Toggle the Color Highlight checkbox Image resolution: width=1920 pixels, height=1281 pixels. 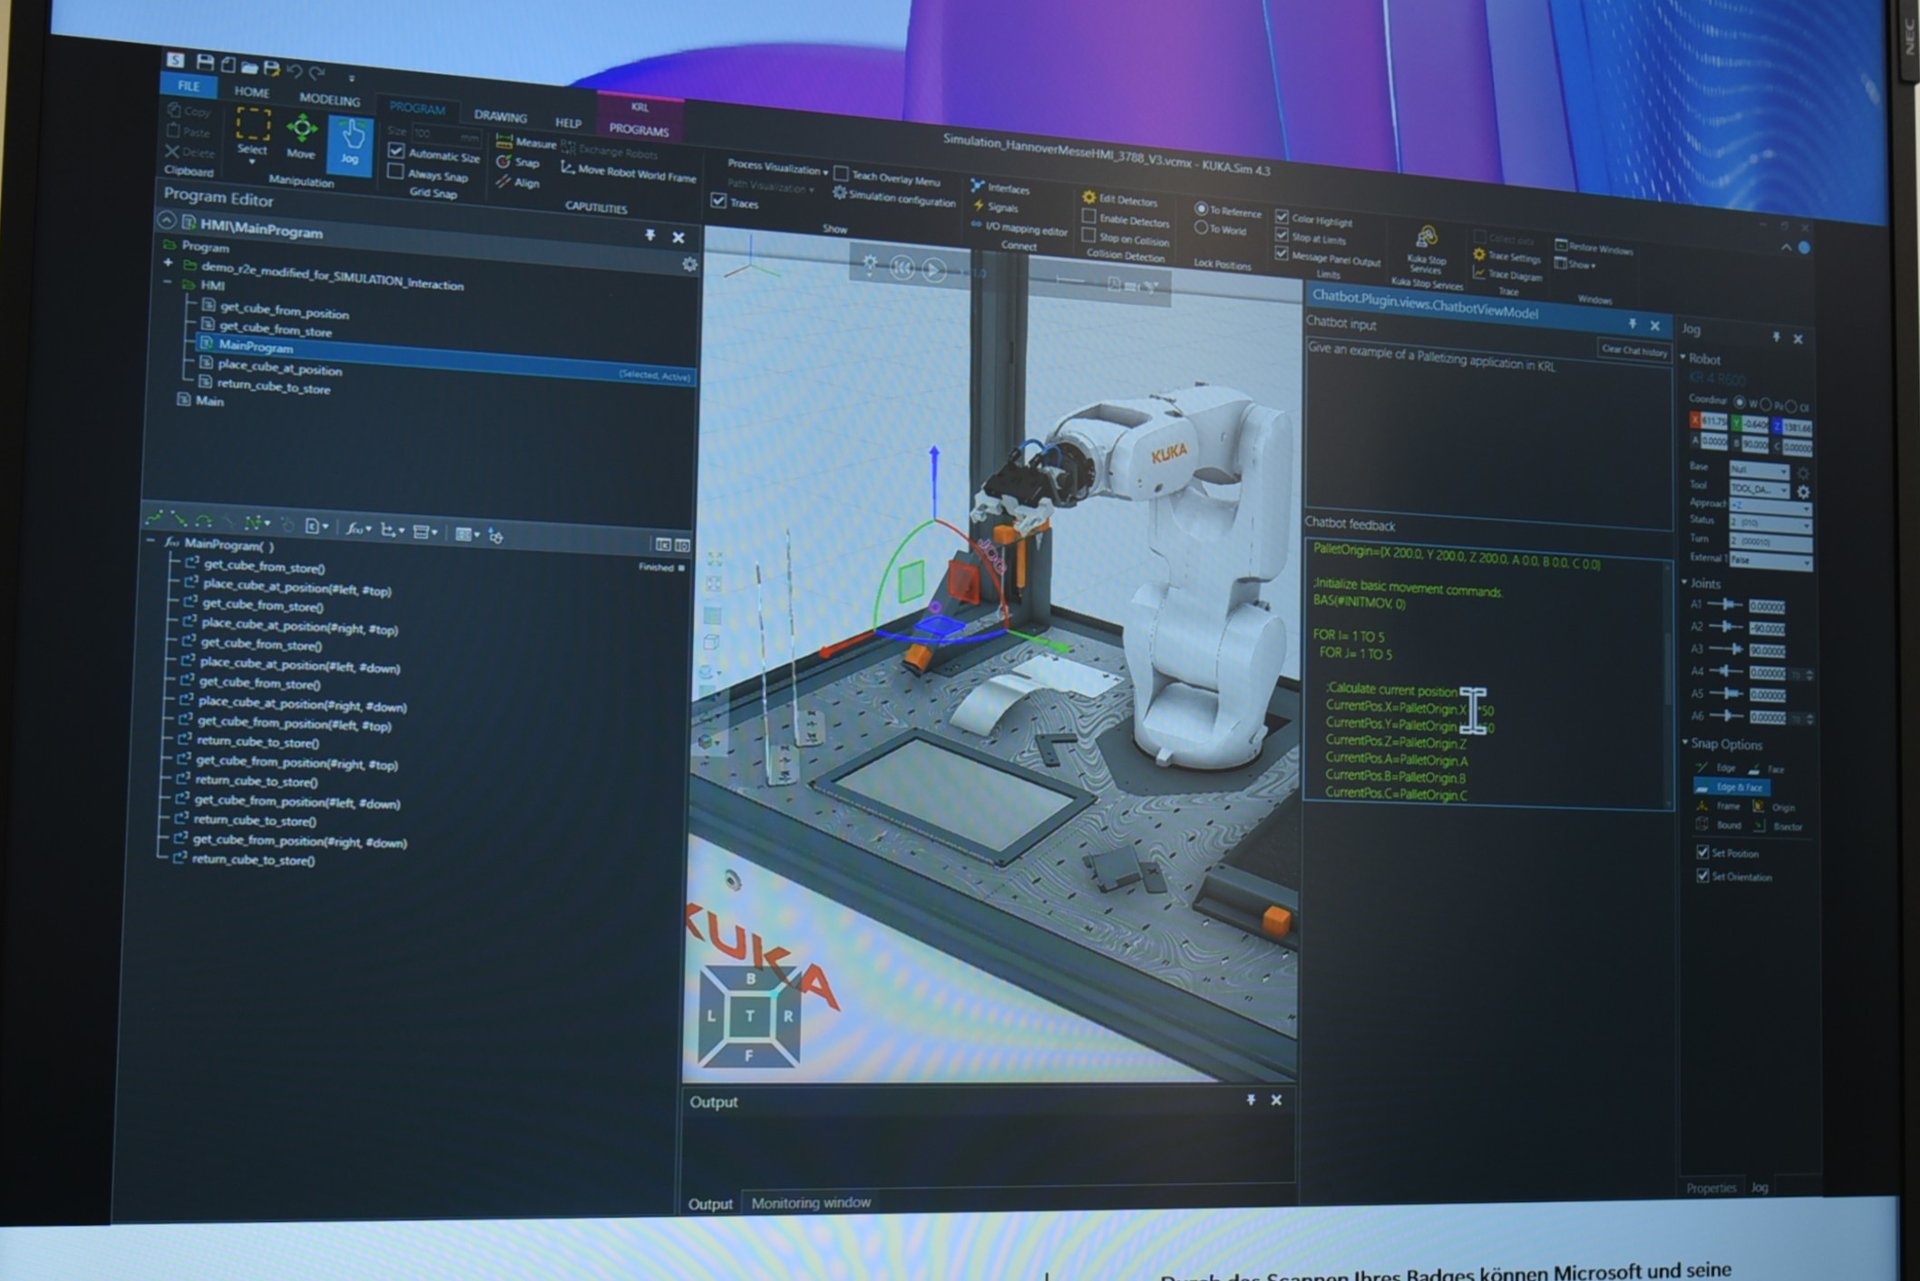point(1282,217)
